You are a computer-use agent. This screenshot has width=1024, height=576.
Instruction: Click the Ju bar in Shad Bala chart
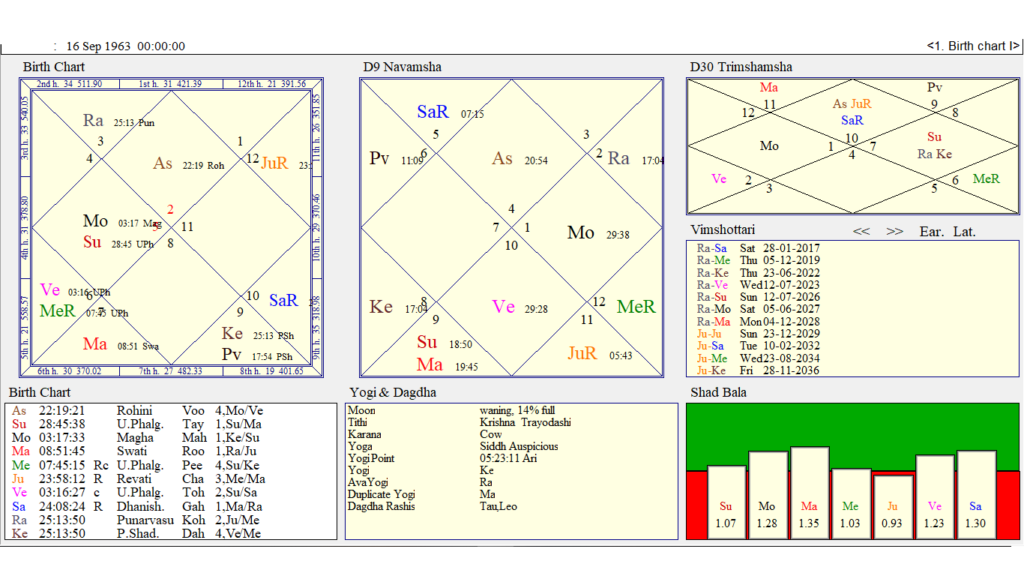click(x=892, y=507)
